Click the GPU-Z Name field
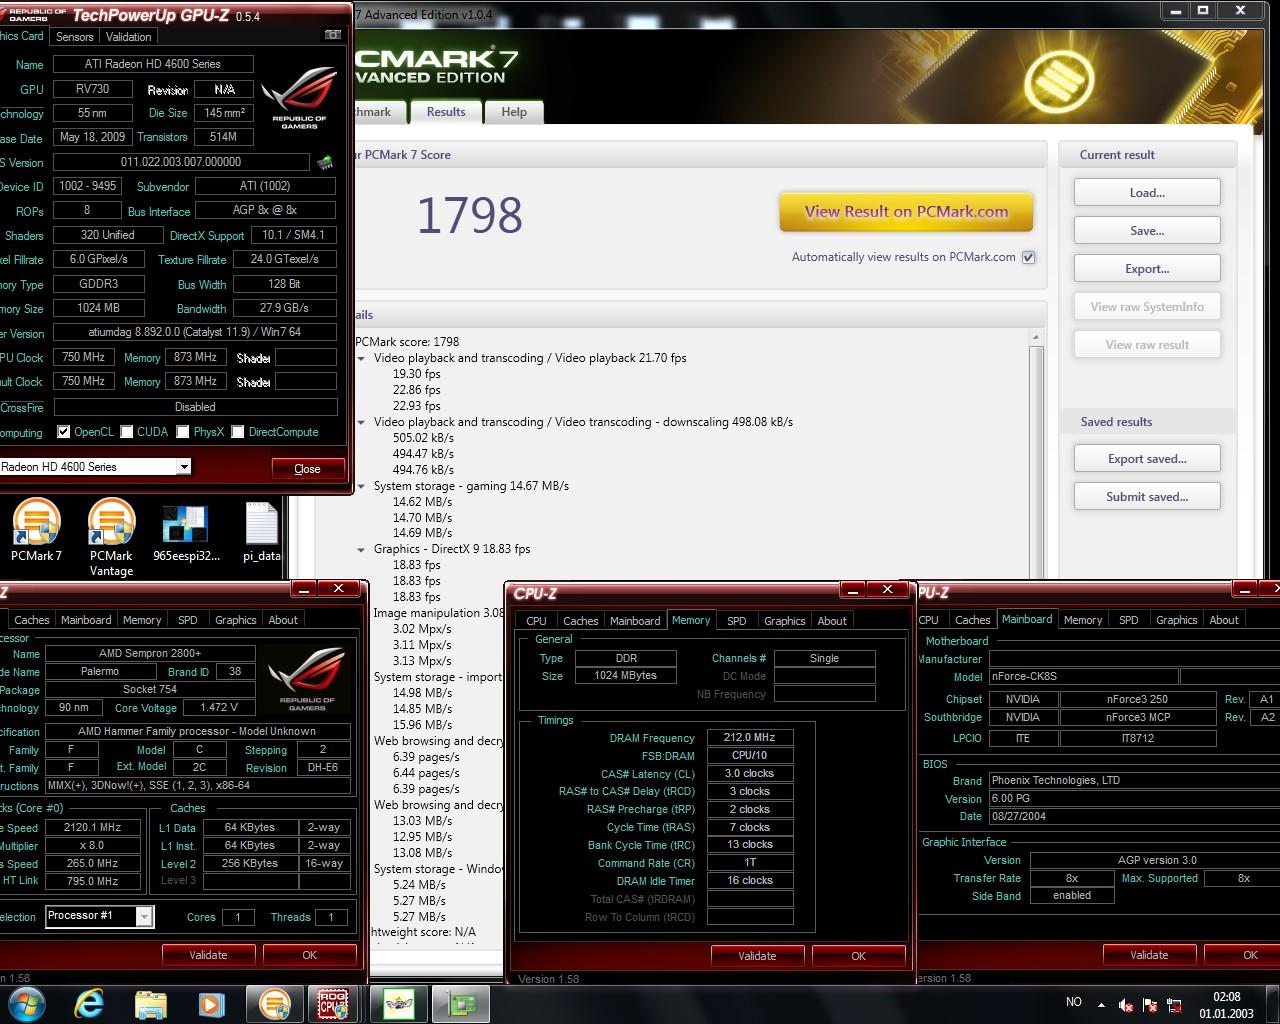 click(153, 64)
